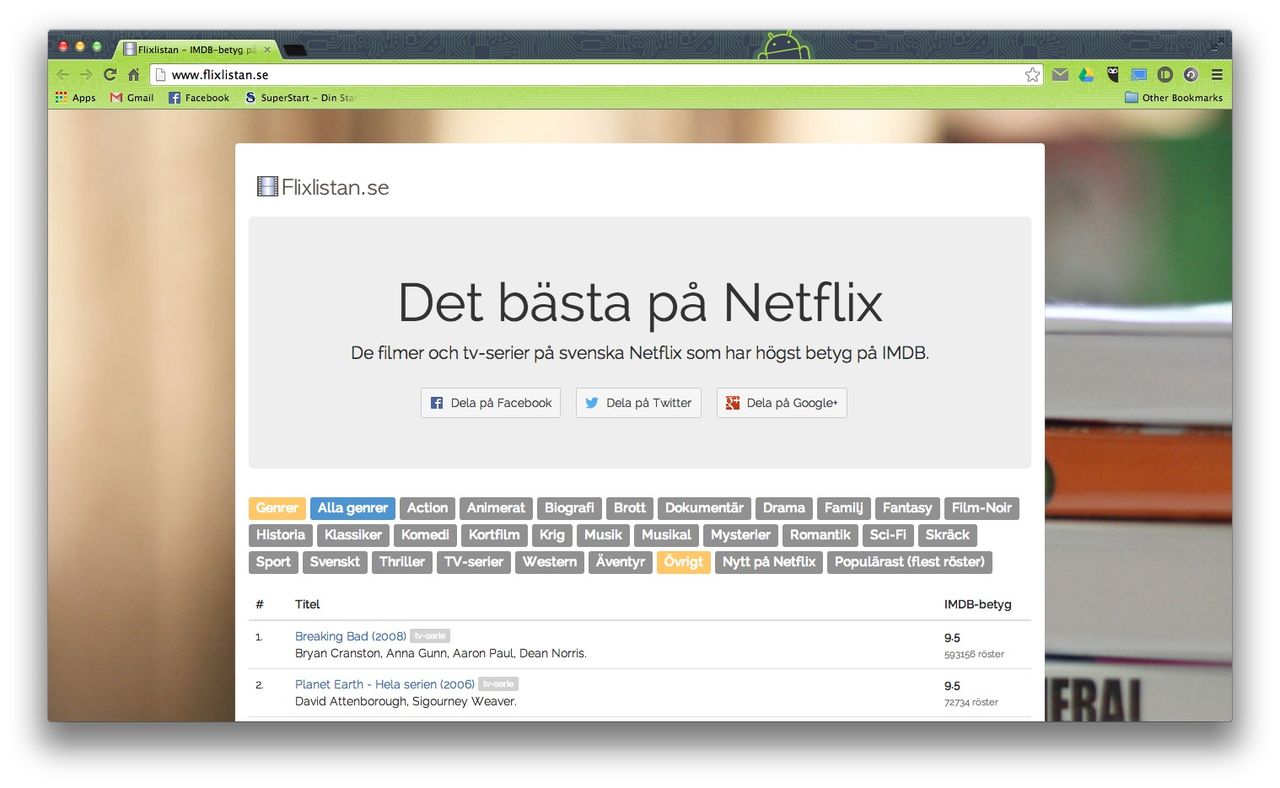
Task: Open the Google Drive extension icon
Action: 1086,74
